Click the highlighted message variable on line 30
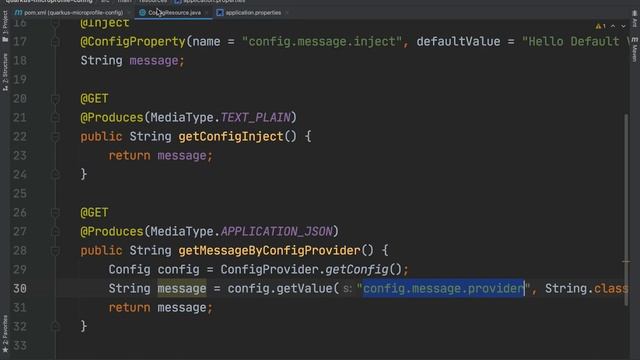The width and height of the screenshot is (640, 360). coord(182,289)
